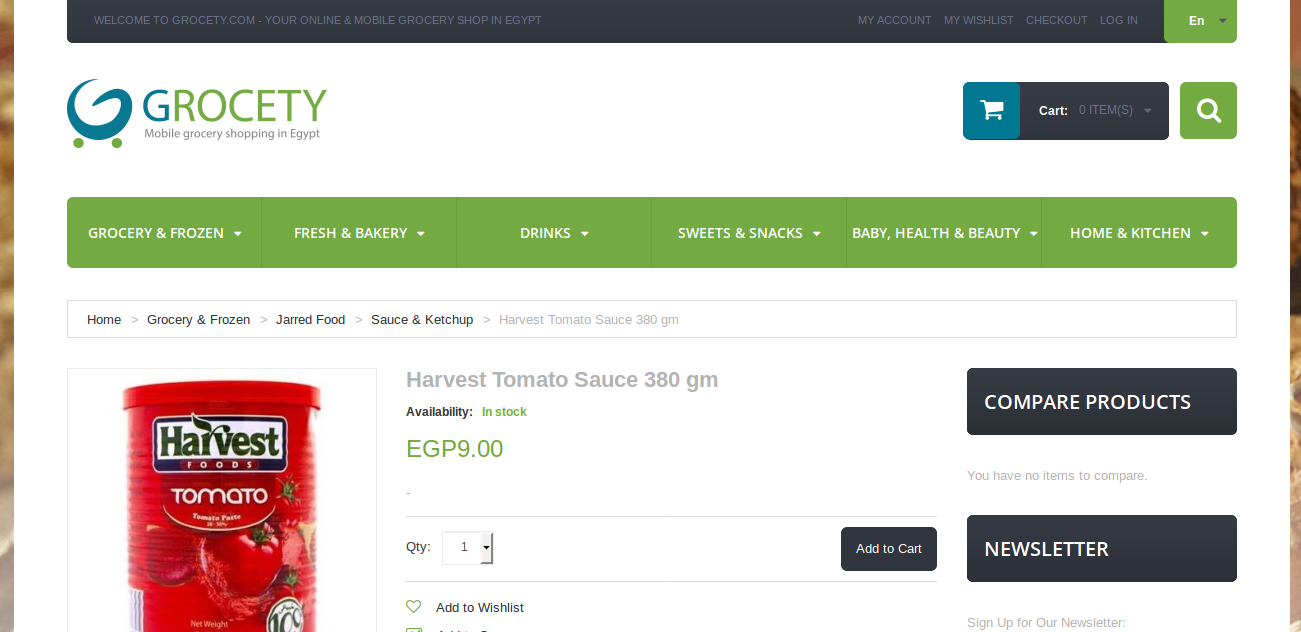The height and width of the screenshot is (632, 1301).
Task: Open the search magnifier button
Action: pyautogui.click(x=1208, y=110)
